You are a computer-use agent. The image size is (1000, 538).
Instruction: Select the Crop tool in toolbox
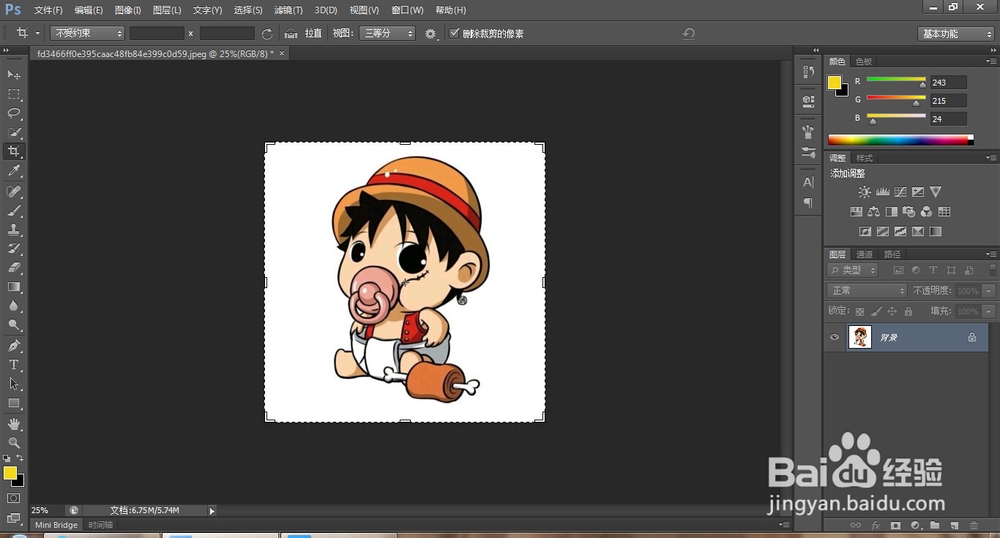(x=13, y=152)
